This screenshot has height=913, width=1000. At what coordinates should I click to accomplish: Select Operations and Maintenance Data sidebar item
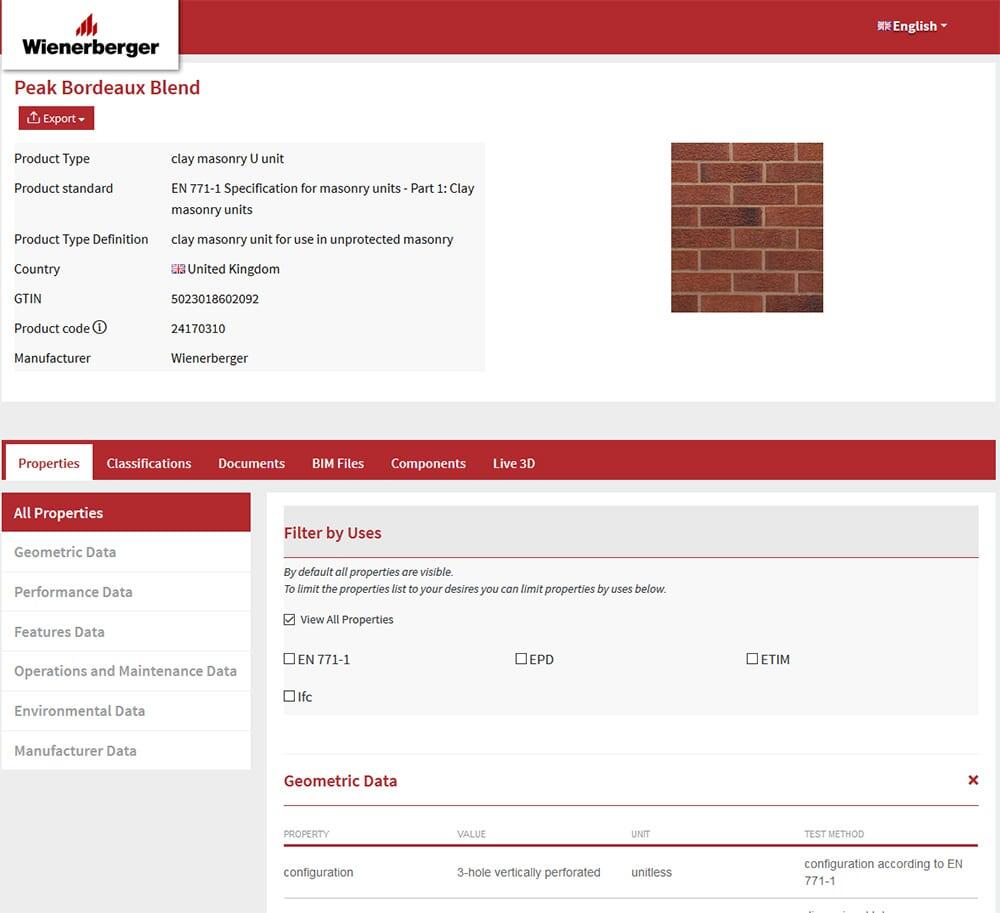point(126,671)
